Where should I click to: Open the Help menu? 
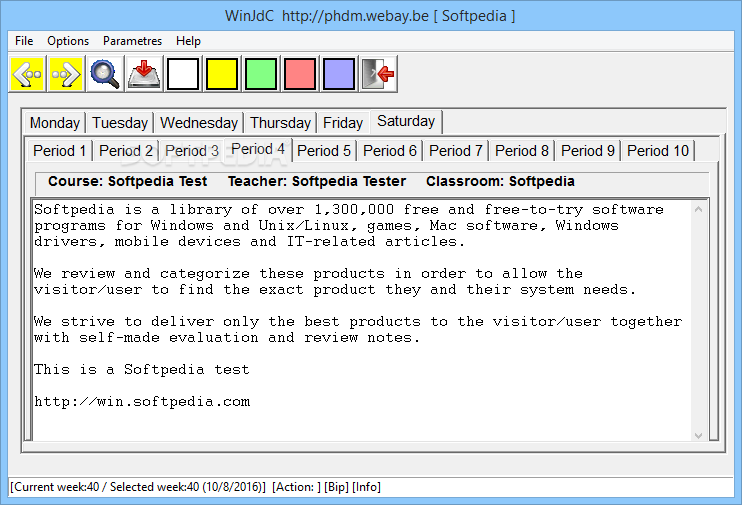click(x=188, y=41)
